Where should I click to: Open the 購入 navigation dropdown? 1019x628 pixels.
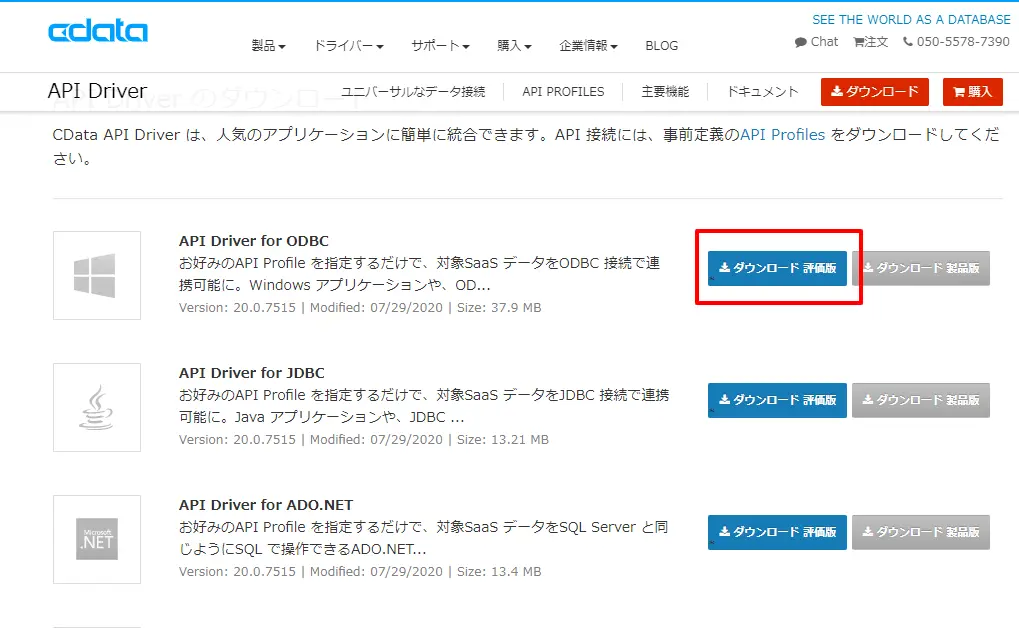tap(514, 46)
